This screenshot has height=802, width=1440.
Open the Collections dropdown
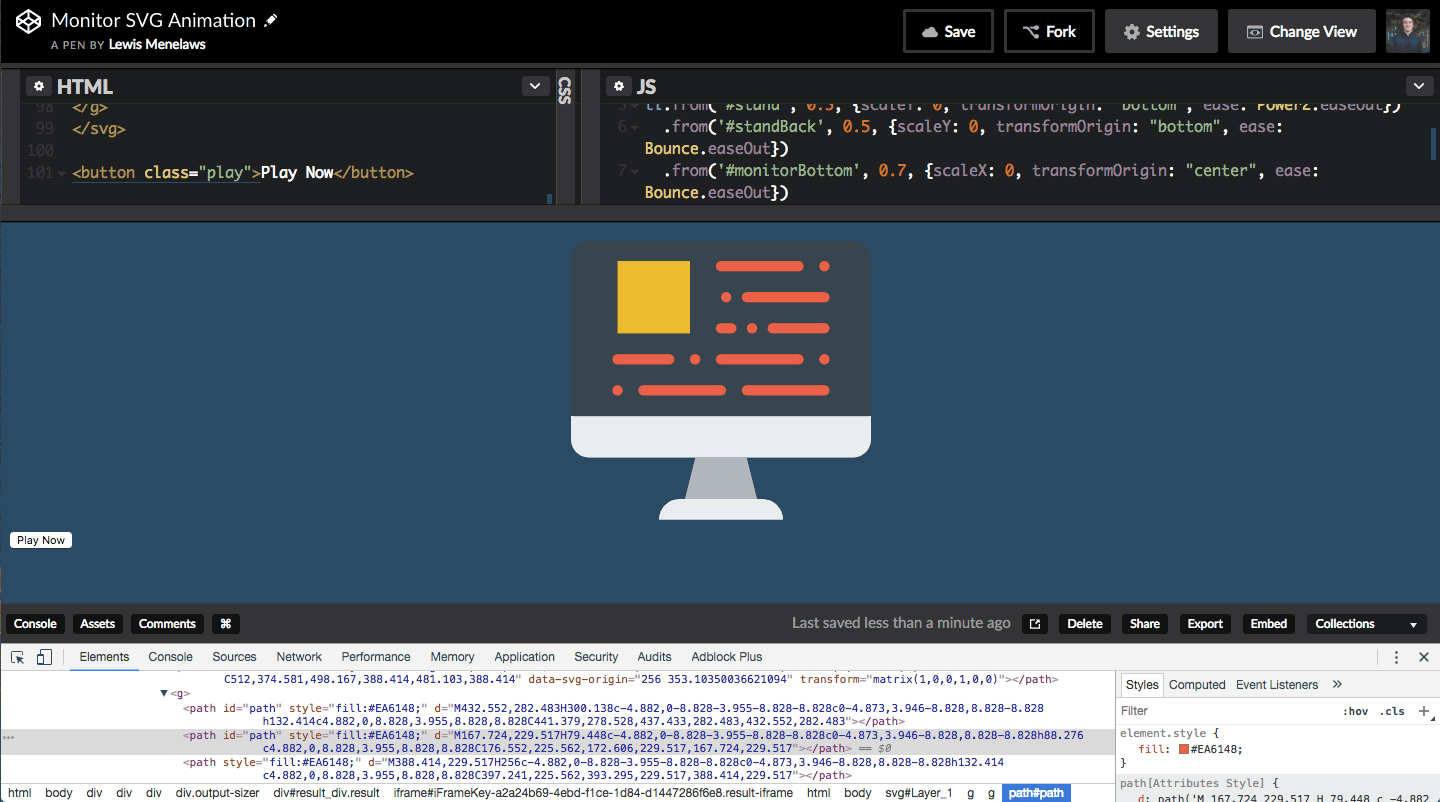pyautogui.click(x=1366, y=623)
